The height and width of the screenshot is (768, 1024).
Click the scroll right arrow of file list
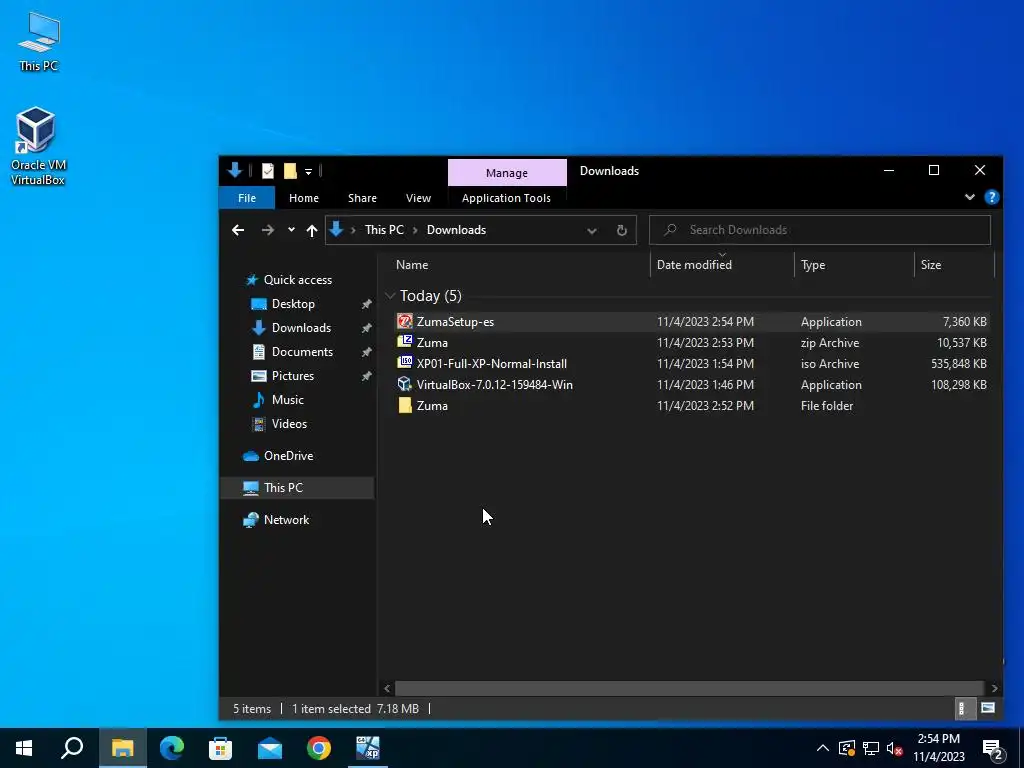click(x=994, y=688)
